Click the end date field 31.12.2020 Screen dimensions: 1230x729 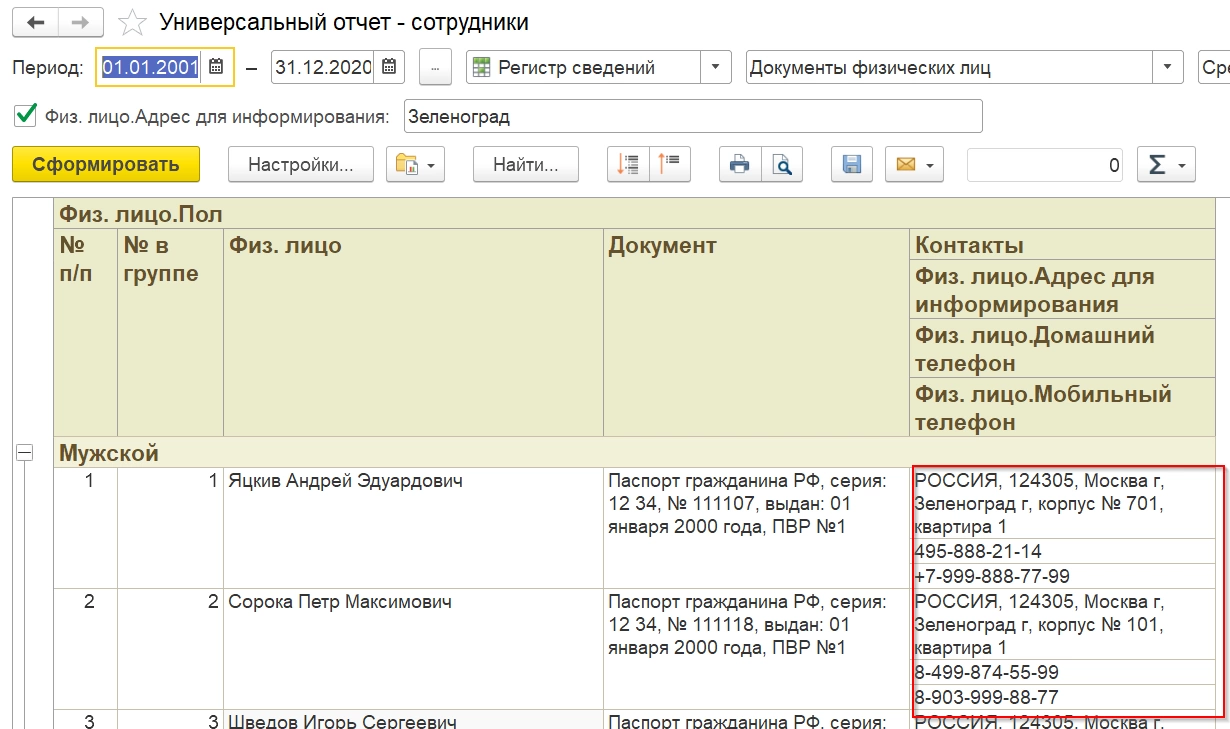[323, 68]
